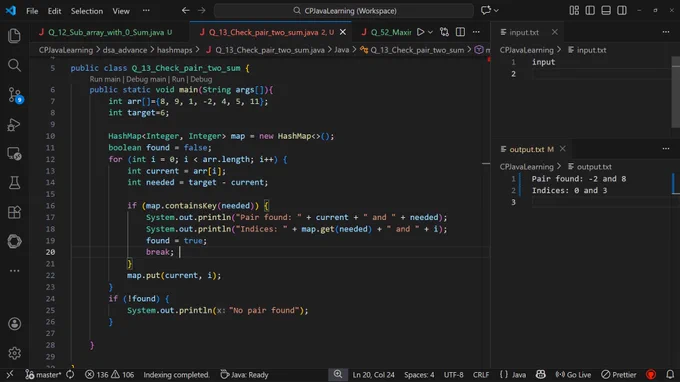Open the View menu

pyautogui.click(x=121, y=11)
